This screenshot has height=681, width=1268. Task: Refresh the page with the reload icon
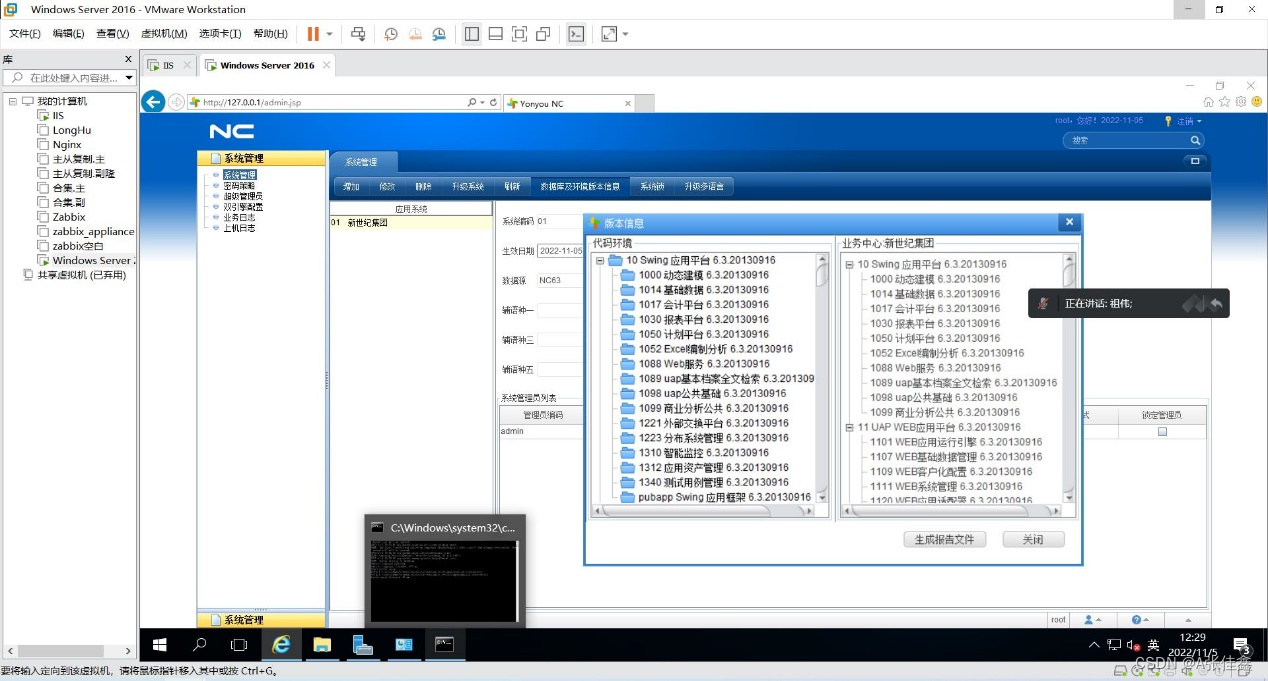click(493, 103)
